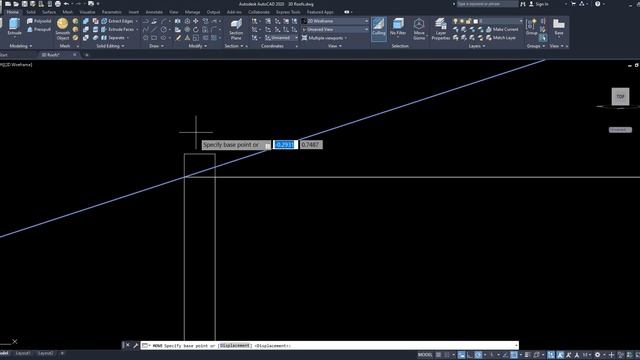Open the Manage ribbon tab

tap(192, 12)
